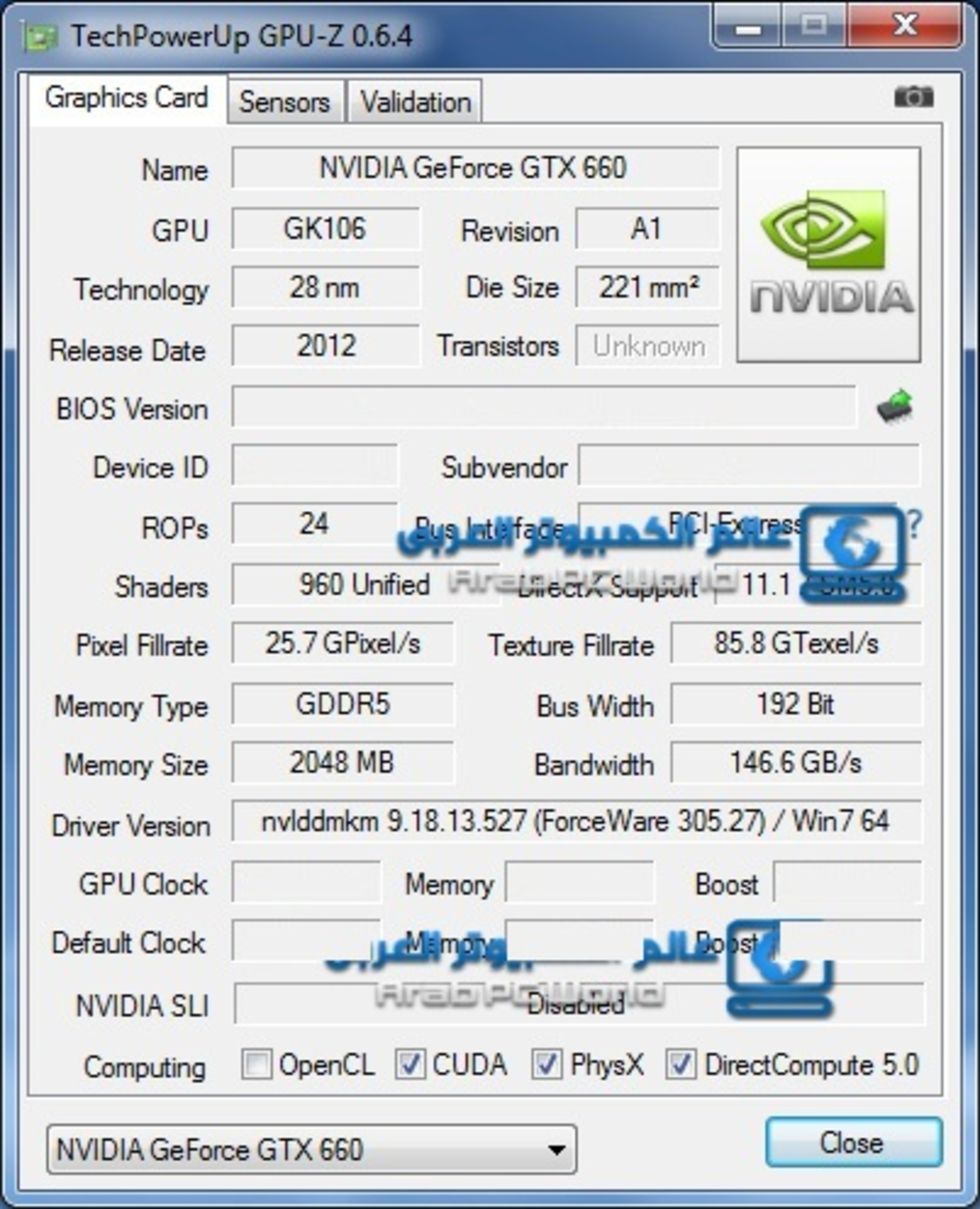Enable the OpenCL checkbox

pos(257,1065)
